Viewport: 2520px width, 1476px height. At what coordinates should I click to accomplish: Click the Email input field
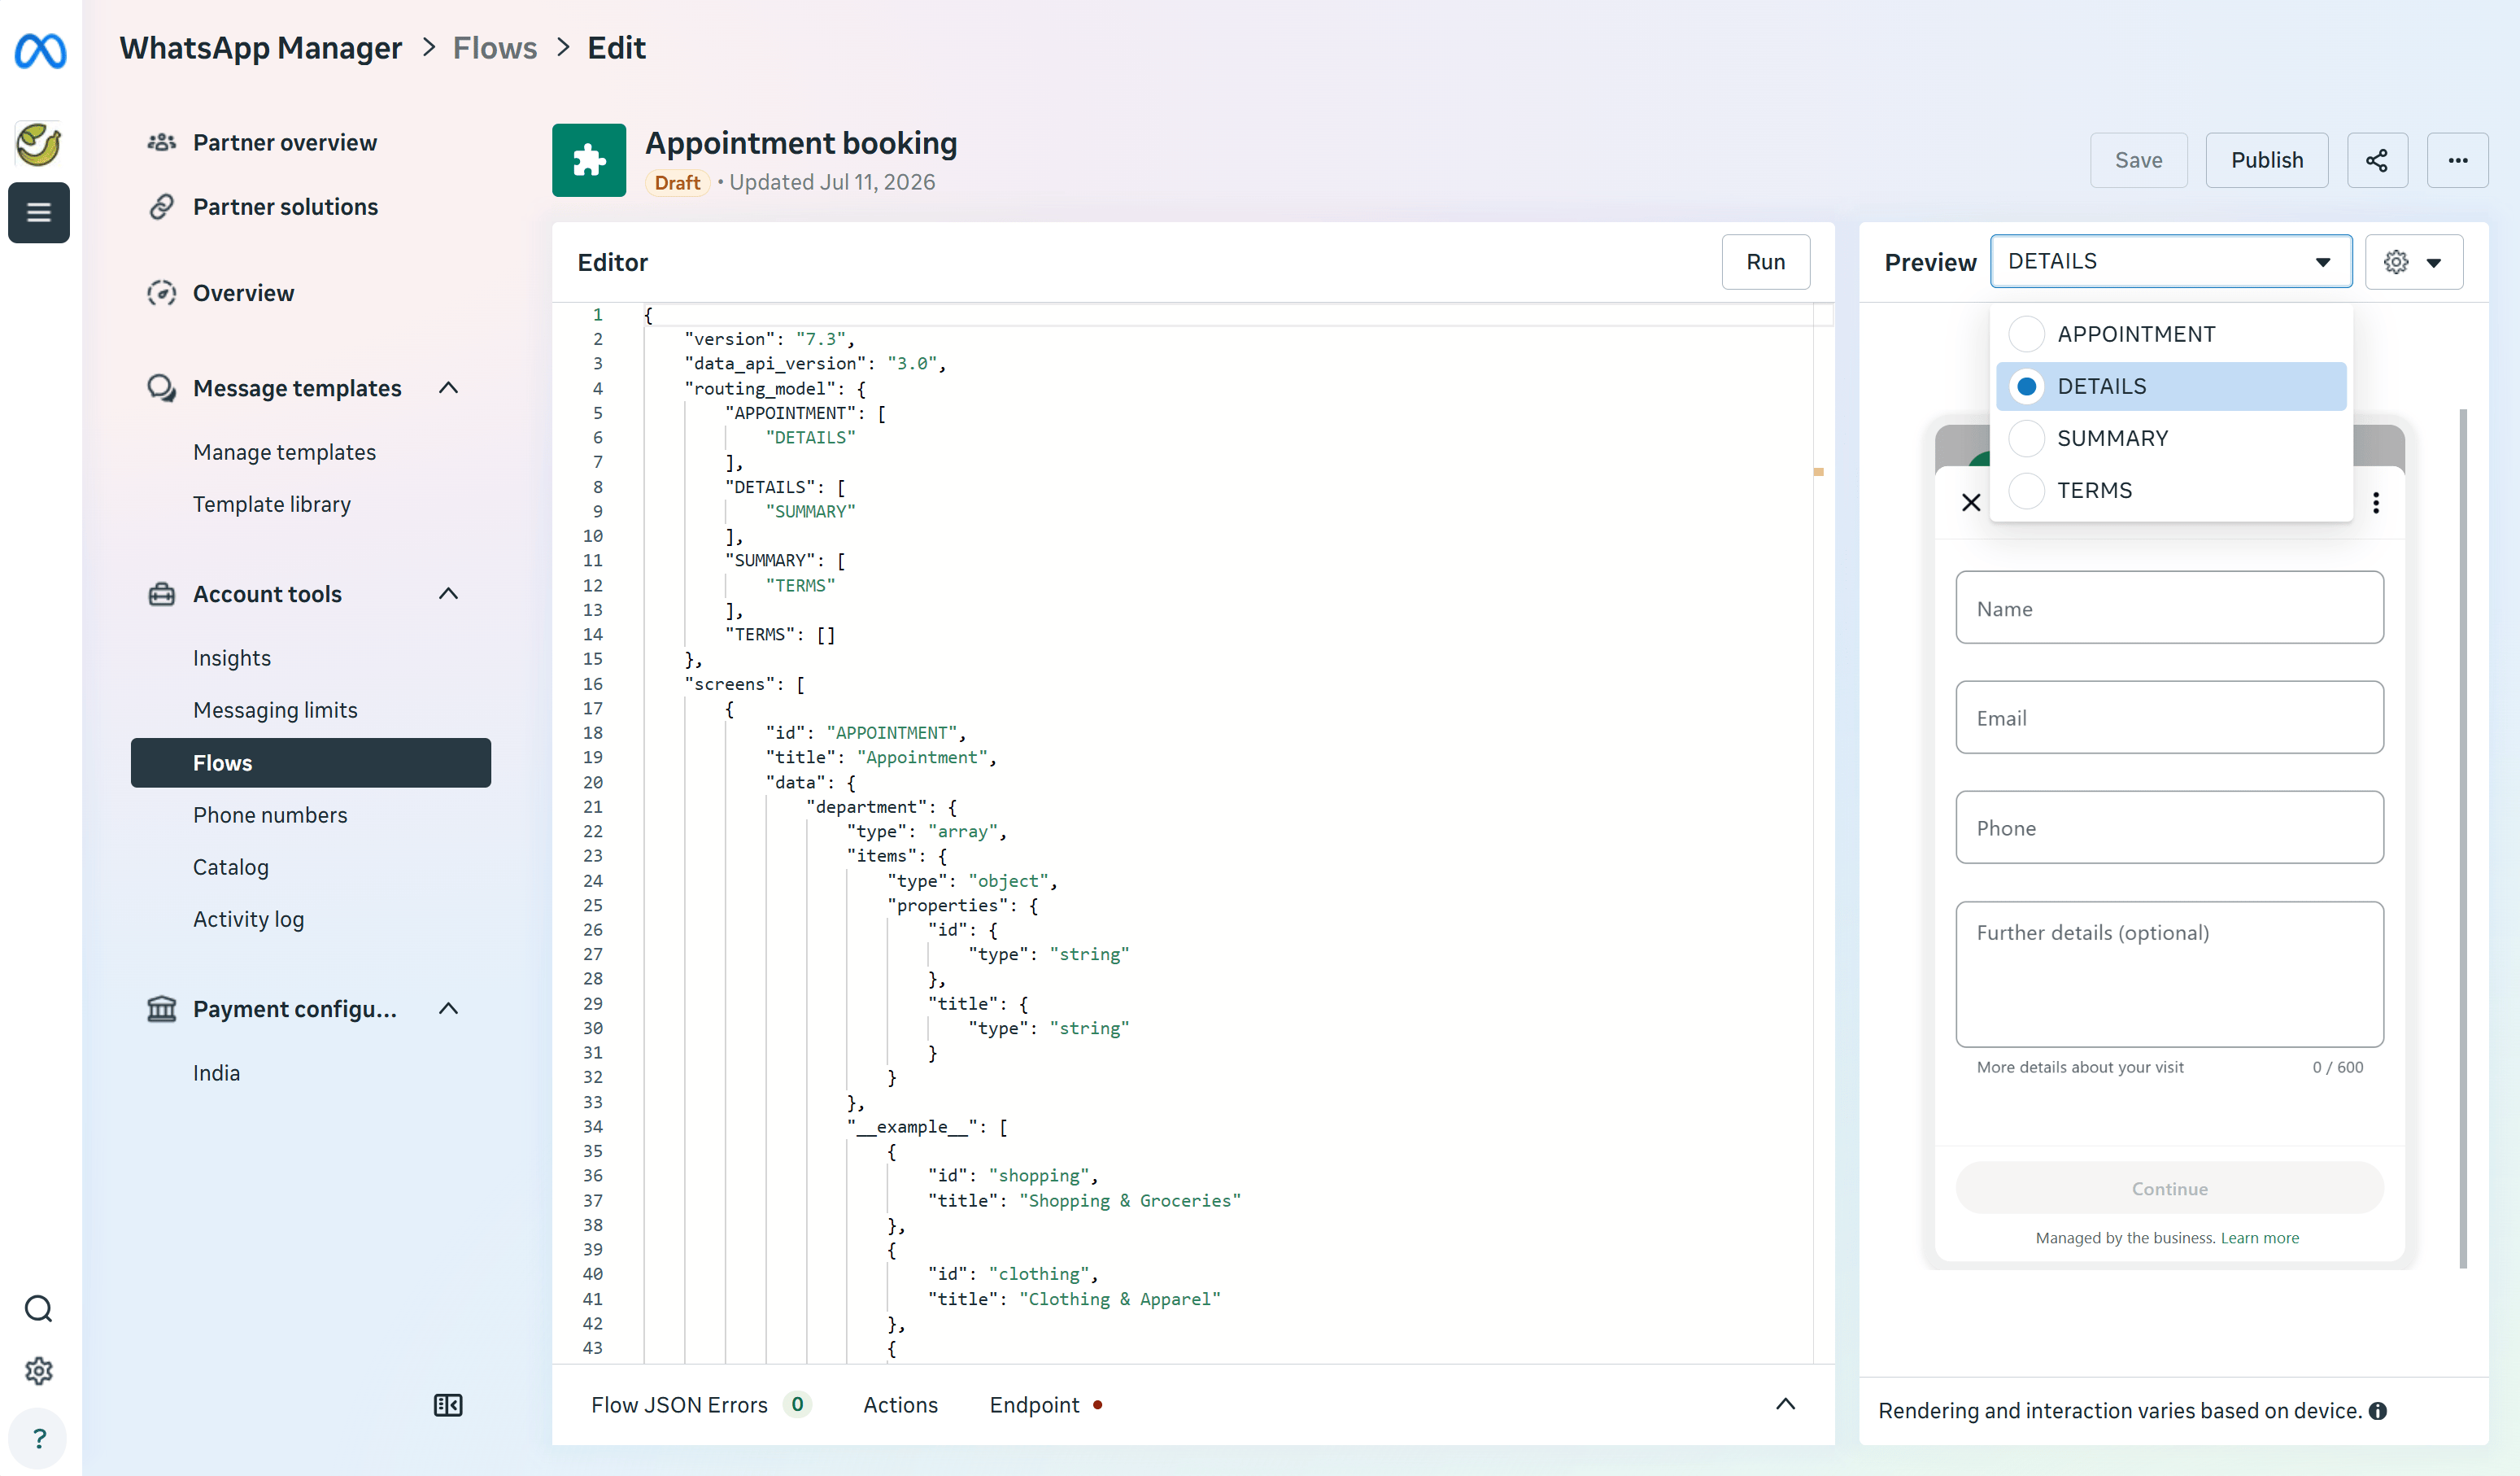point(2169,718)
